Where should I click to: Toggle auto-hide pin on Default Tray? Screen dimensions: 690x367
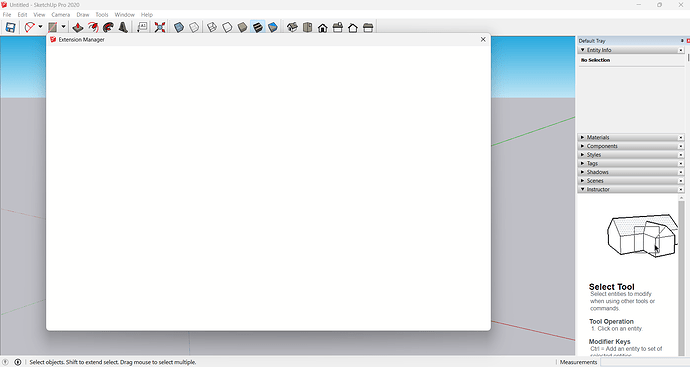[x=682, y=40]
